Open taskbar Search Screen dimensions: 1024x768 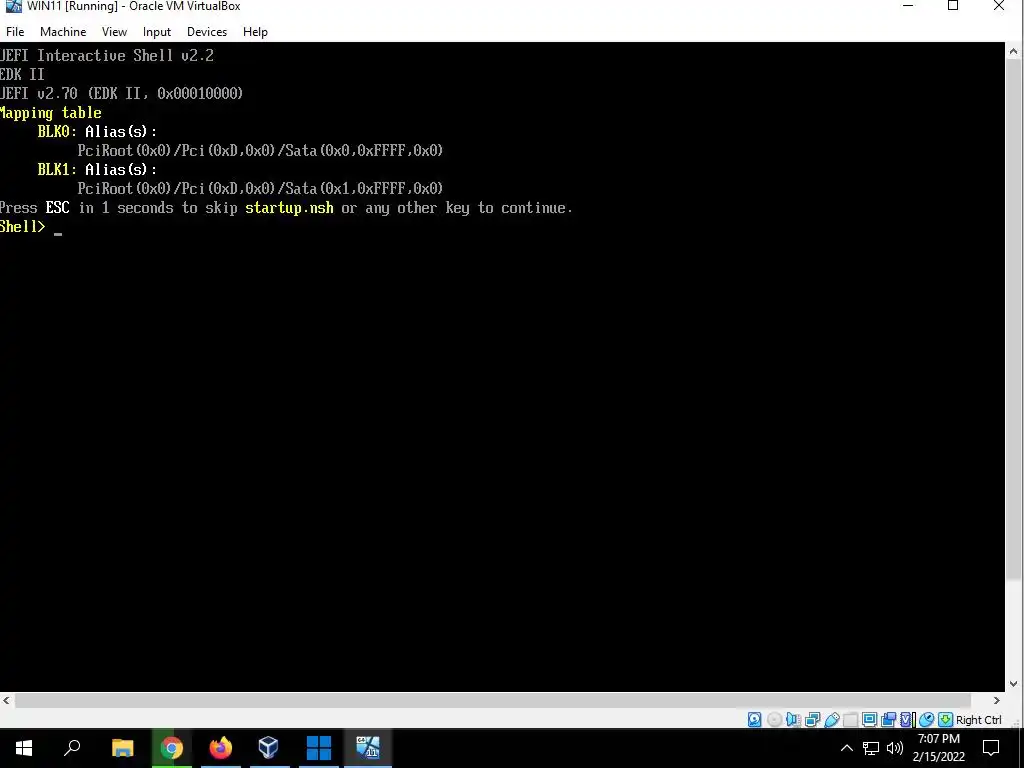click(72, 748)
